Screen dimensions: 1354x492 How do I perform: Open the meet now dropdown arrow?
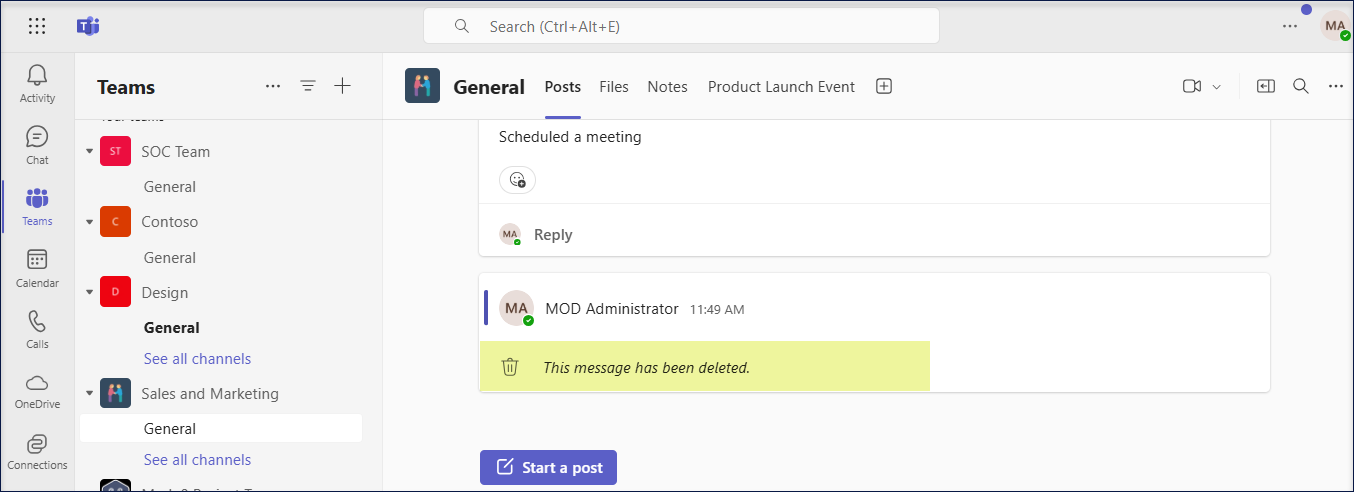click(1217, 87)
